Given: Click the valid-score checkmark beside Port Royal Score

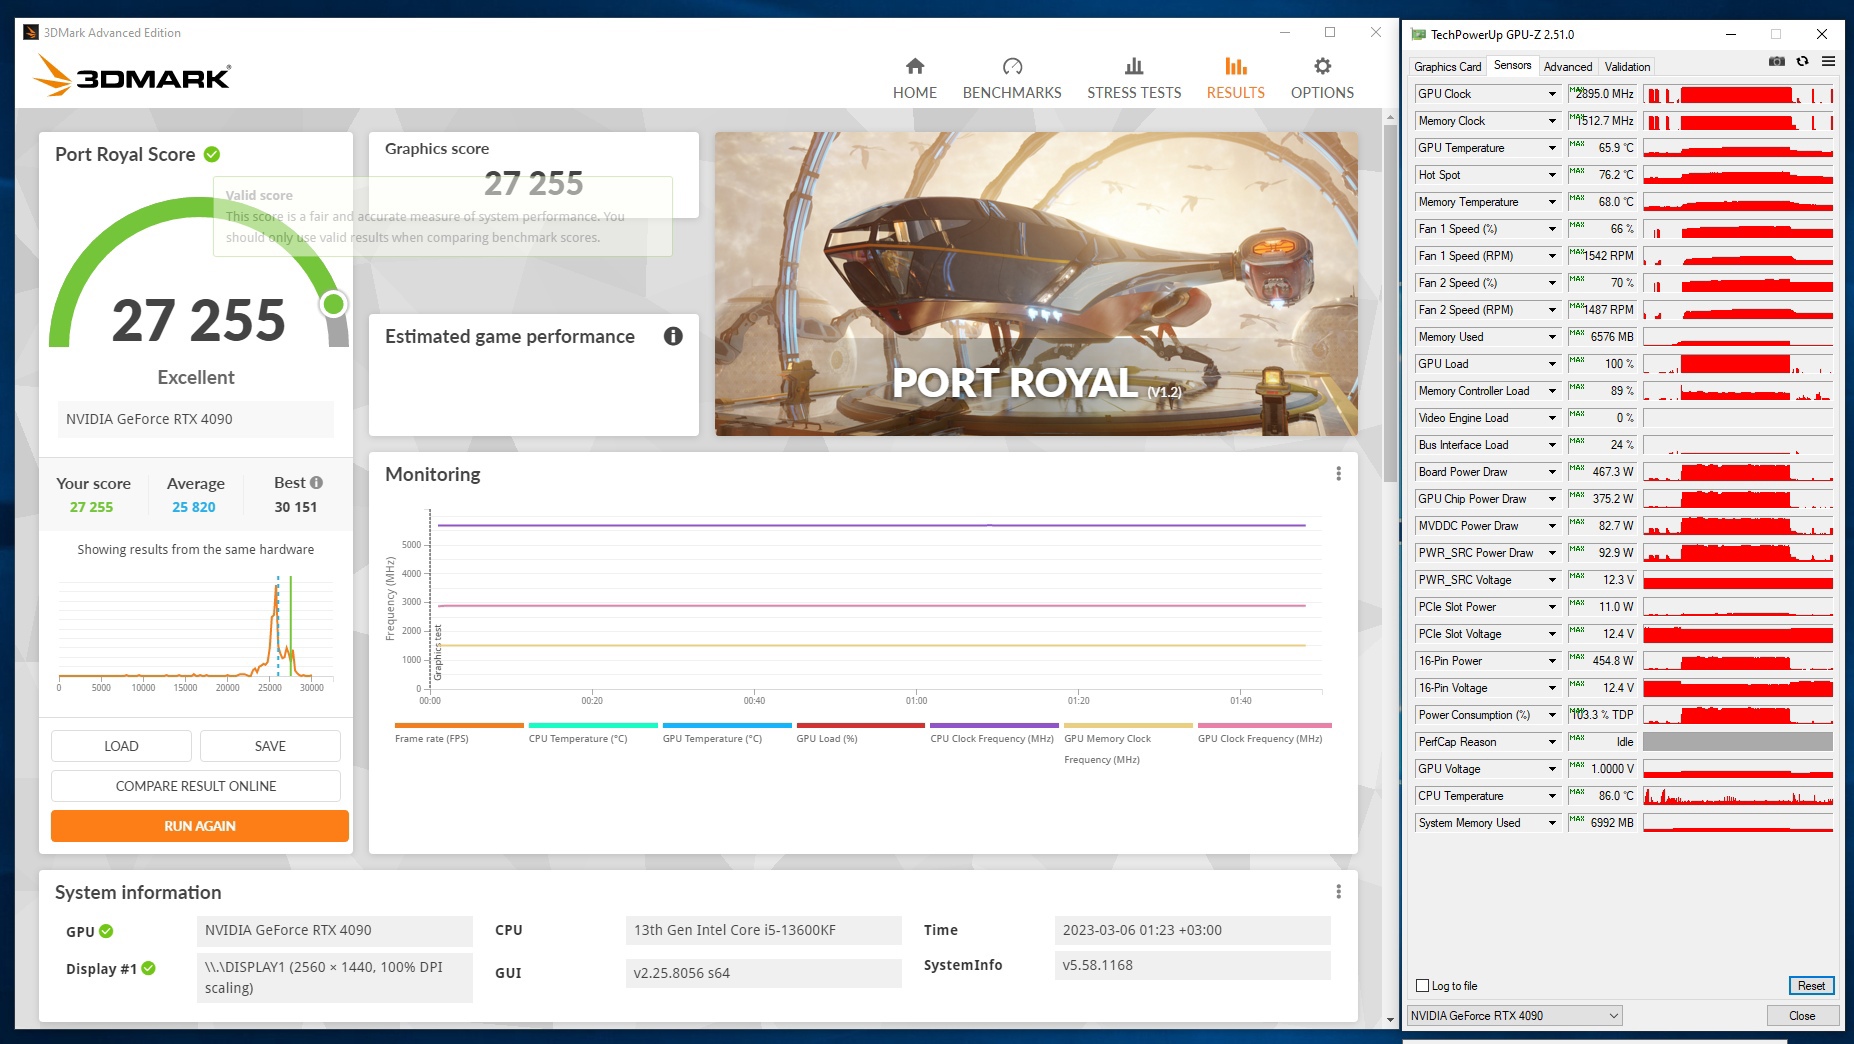Looking at the screenshot, I should click(x=212, y=154).
